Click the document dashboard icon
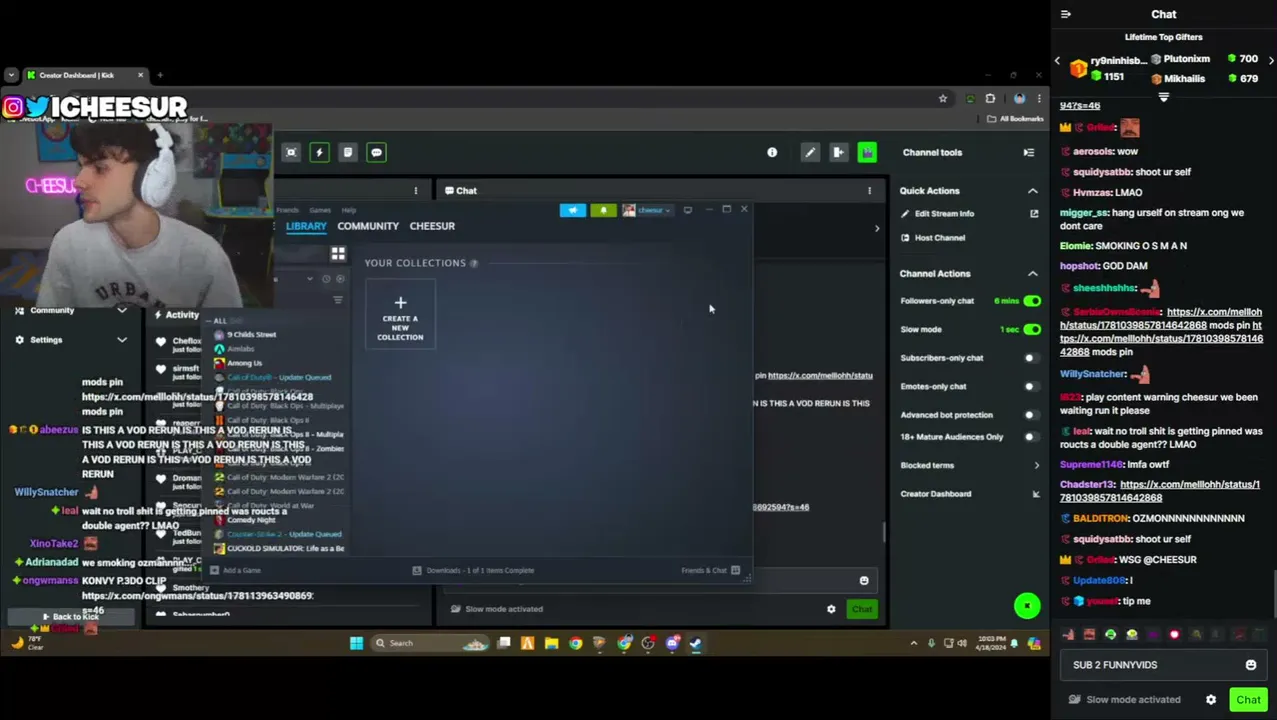This screenshot has width=1277, height=720. click(x=347, y=152)
